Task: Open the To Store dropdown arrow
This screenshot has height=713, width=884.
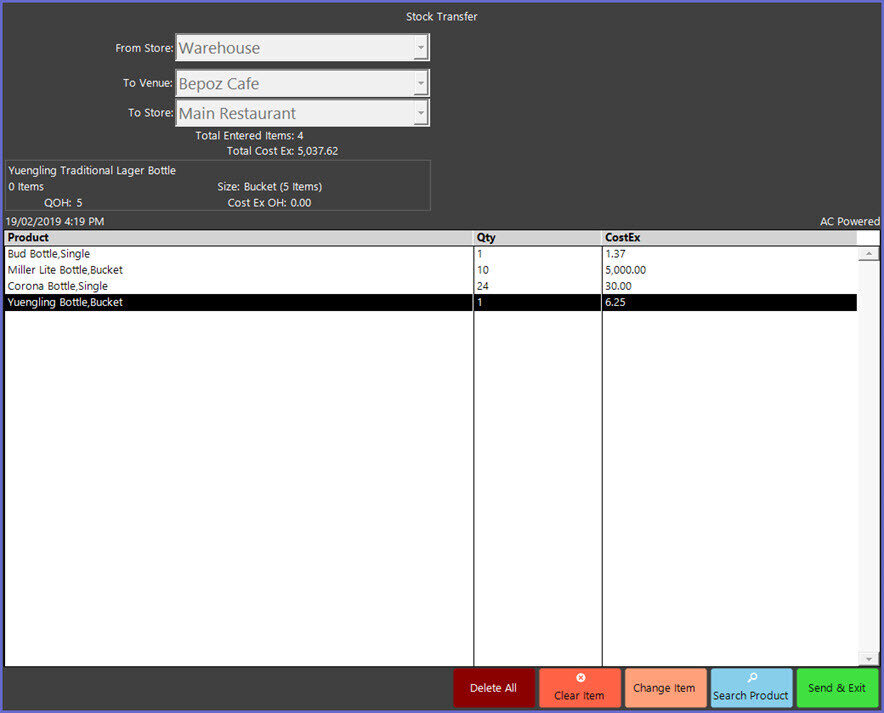Action: pos(421,113)
